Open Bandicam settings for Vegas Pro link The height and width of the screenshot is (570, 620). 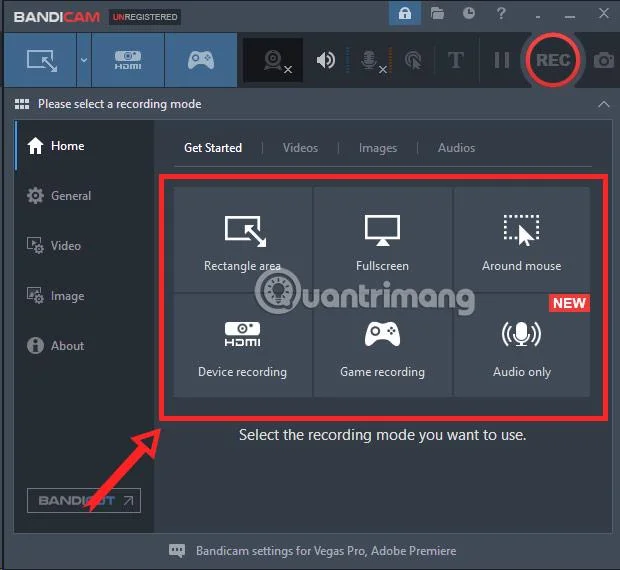click(x=326, y=551)
